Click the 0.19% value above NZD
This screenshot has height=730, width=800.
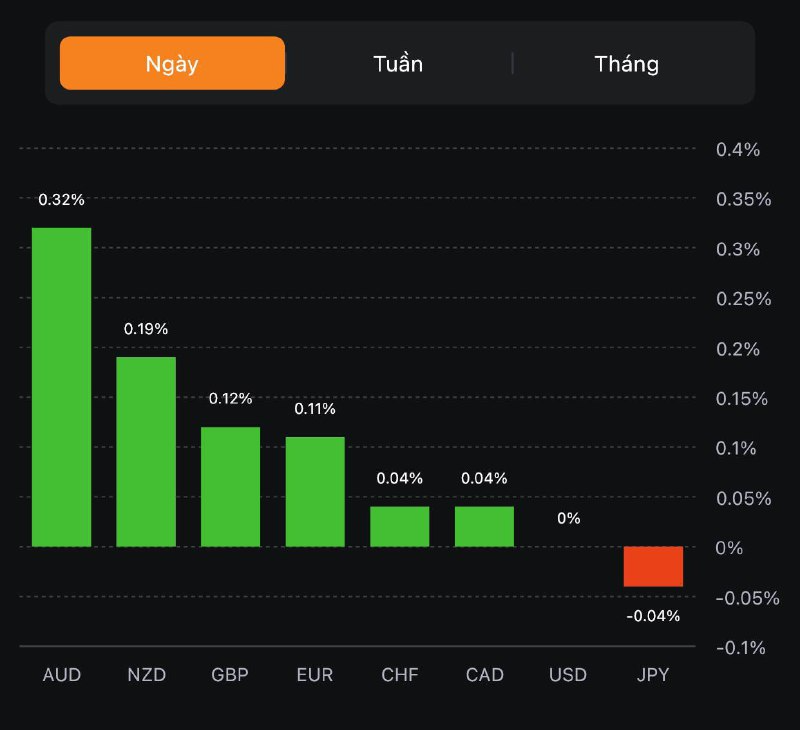tap(146, 329)
